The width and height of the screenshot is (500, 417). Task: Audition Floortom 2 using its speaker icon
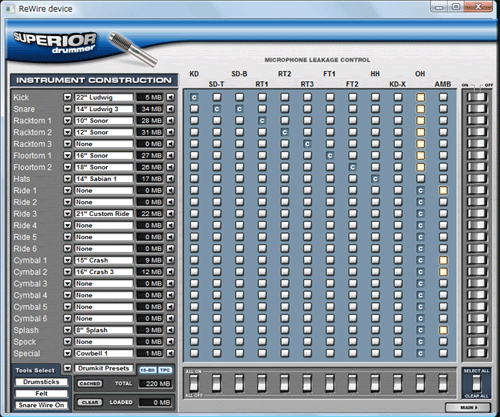171,167
